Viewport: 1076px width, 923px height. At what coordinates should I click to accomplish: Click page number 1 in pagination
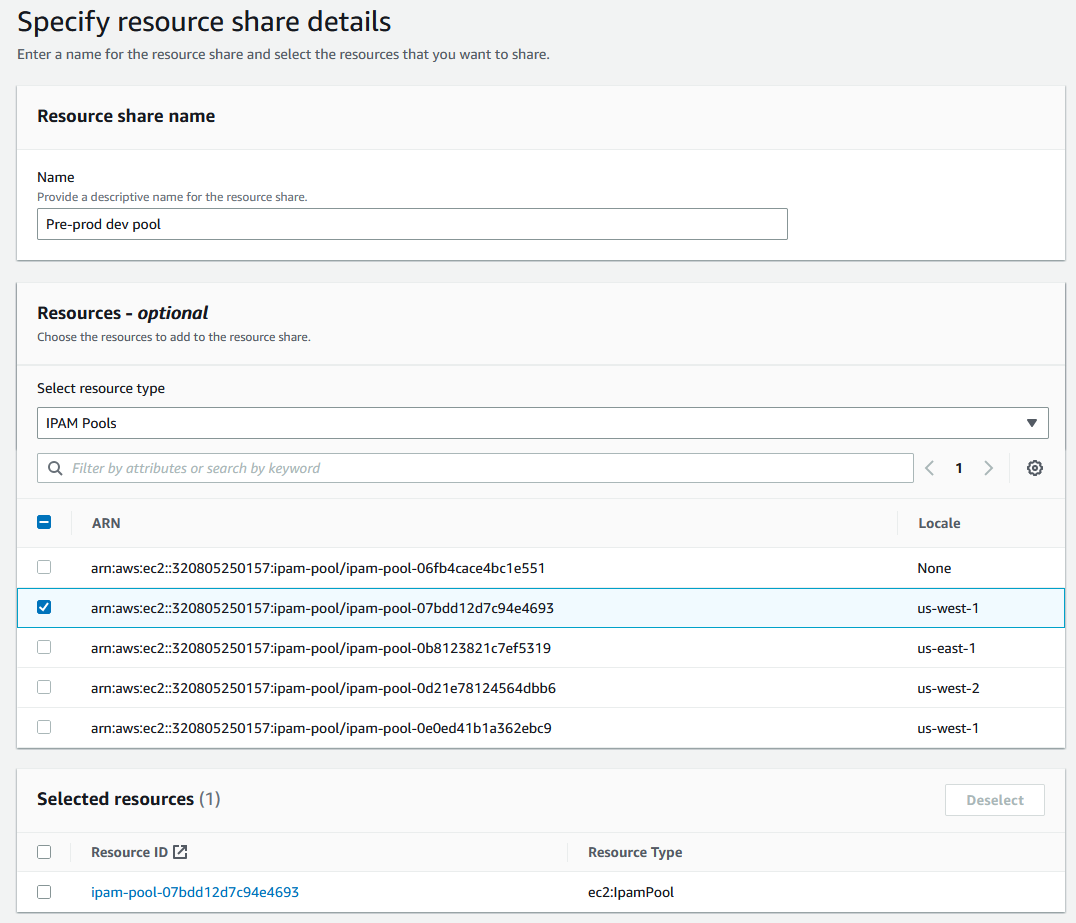[958, 467]
